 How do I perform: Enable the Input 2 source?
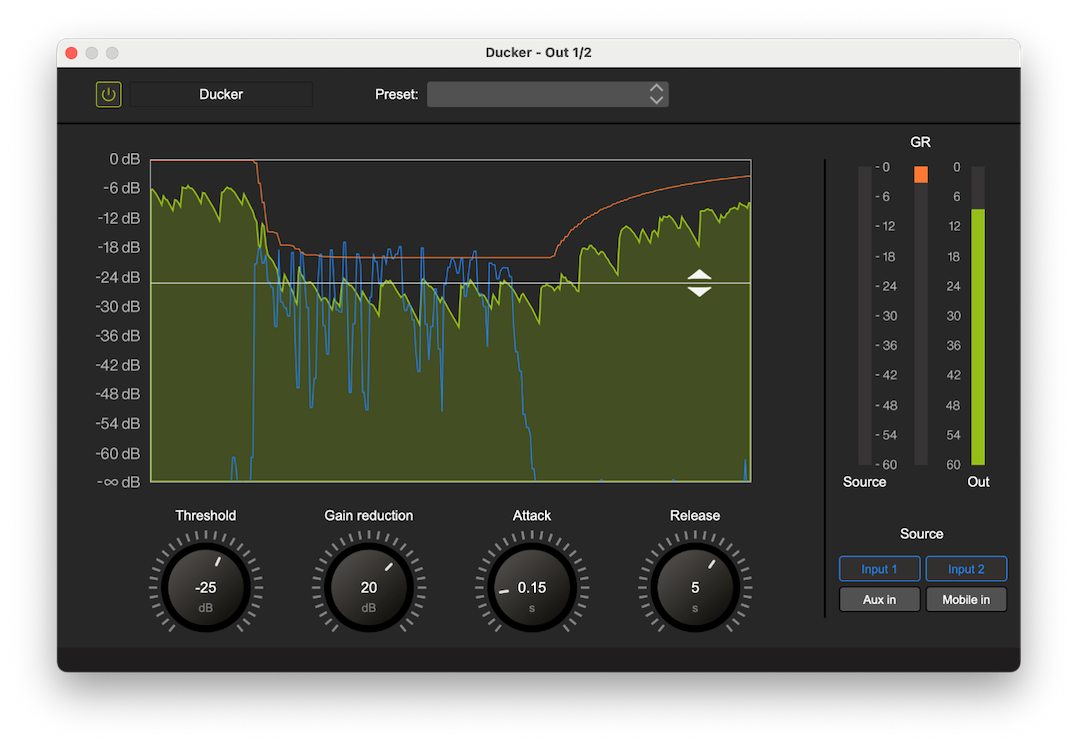[966, 568]
